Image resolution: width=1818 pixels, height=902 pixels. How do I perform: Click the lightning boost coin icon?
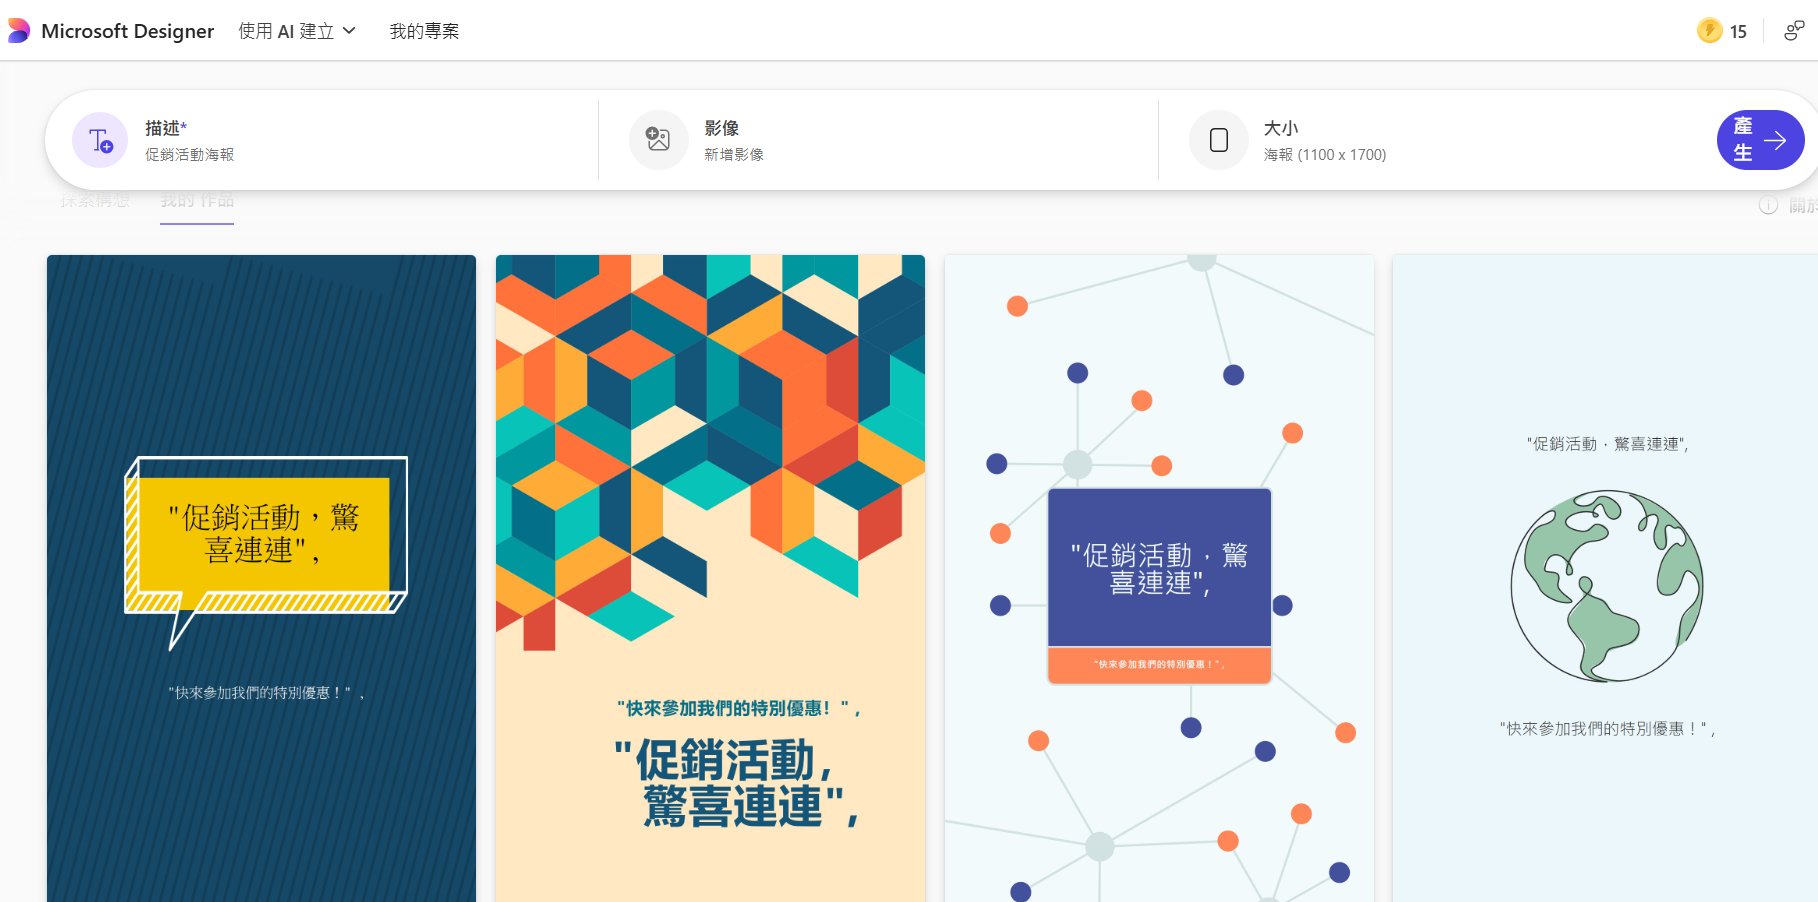pos(1710,31)
